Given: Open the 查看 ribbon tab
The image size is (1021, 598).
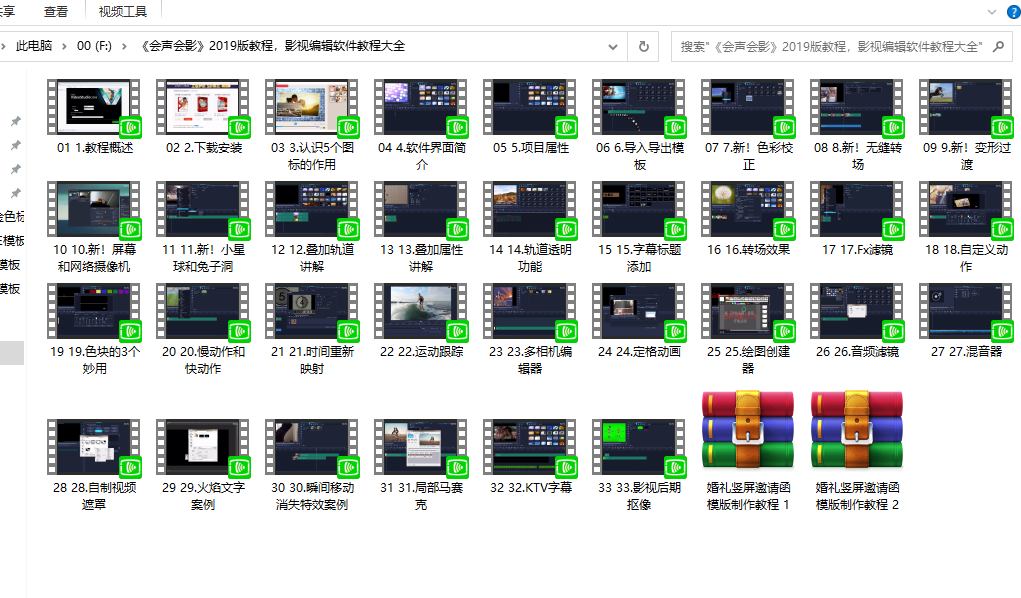Looking at the screenshot, I should tap(56, 11).
